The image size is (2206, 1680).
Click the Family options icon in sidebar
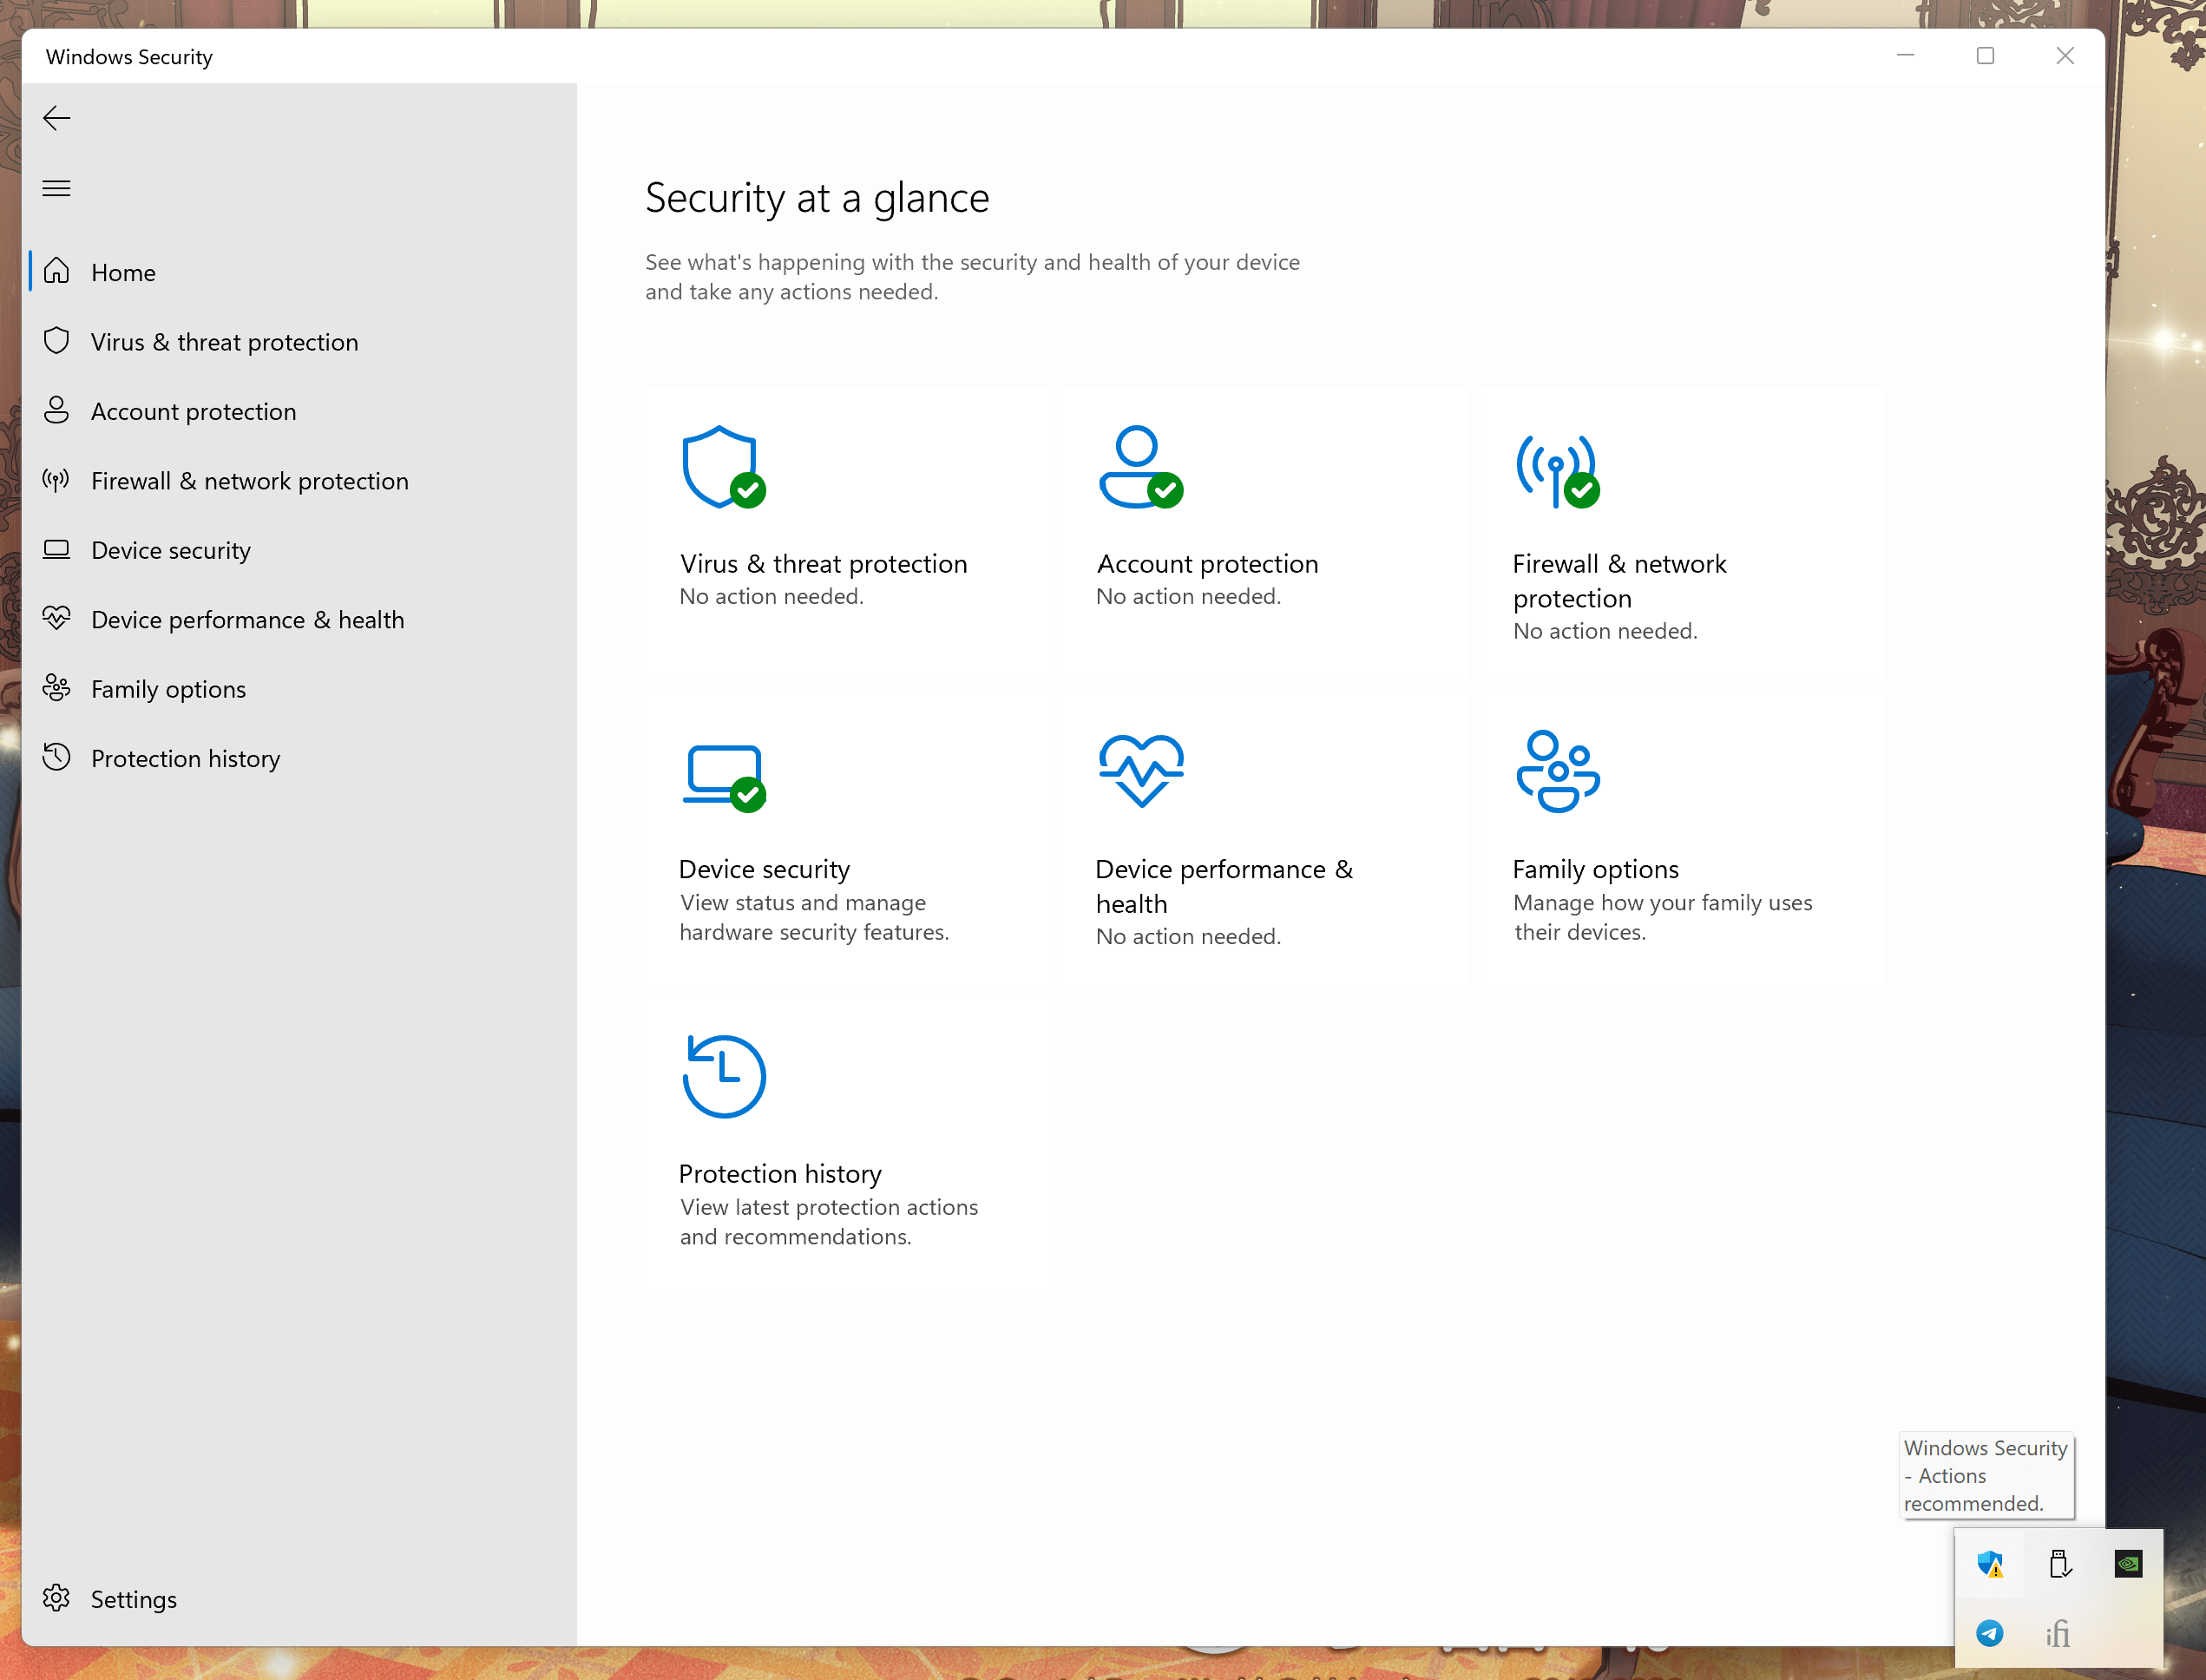pyautogui.click(x=57, y=688)
